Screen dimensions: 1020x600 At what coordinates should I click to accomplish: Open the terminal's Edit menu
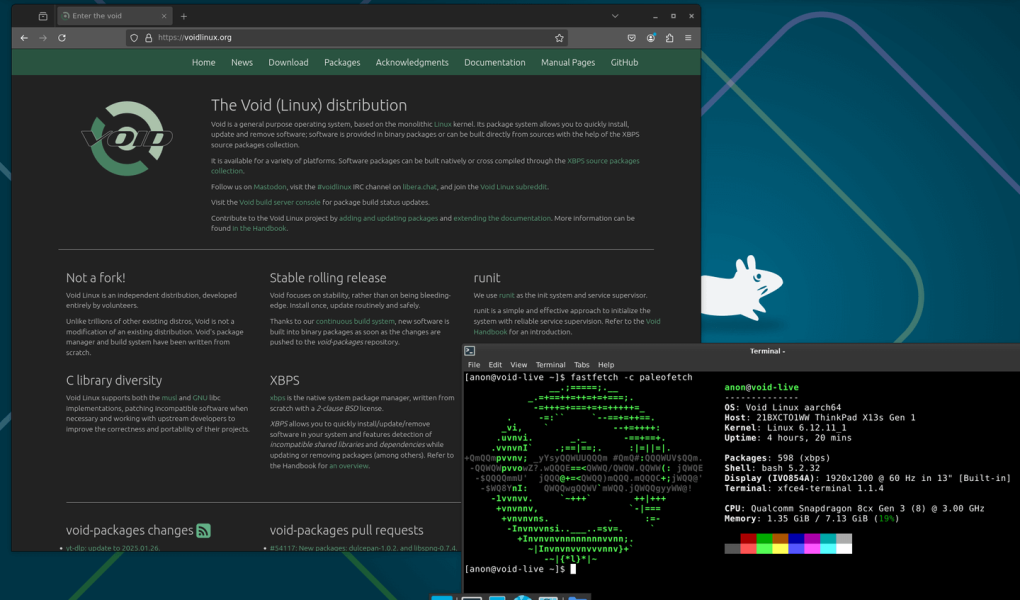(495, 365)
